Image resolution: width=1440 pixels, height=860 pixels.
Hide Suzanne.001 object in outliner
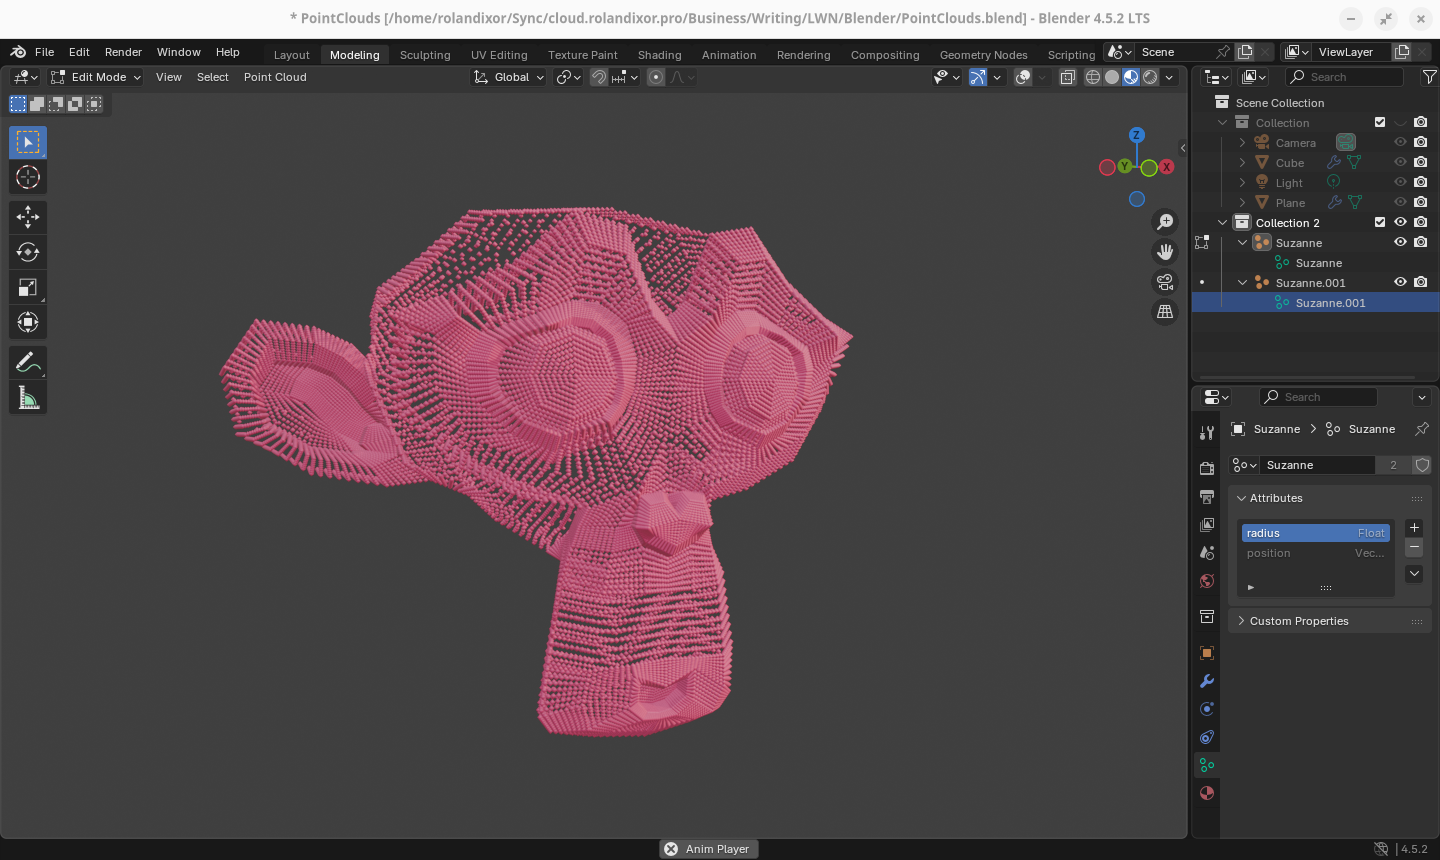point(1400,283)
